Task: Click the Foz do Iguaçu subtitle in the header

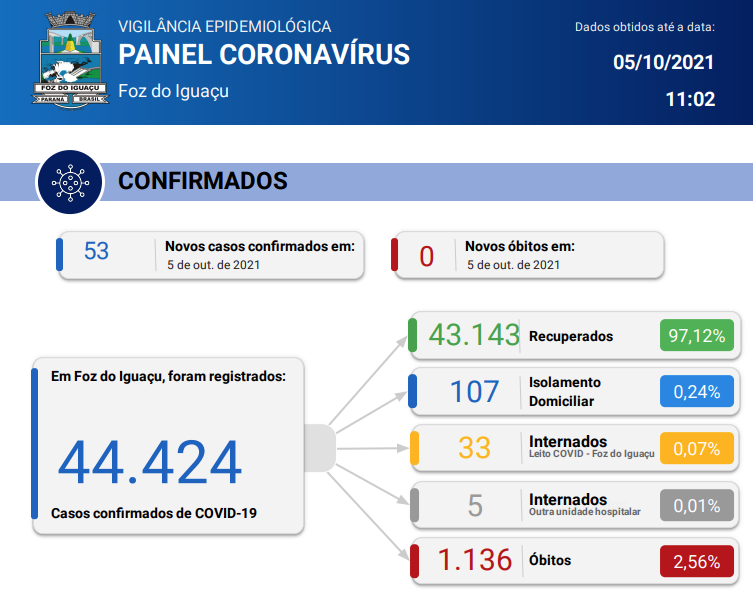Action: 173,91
